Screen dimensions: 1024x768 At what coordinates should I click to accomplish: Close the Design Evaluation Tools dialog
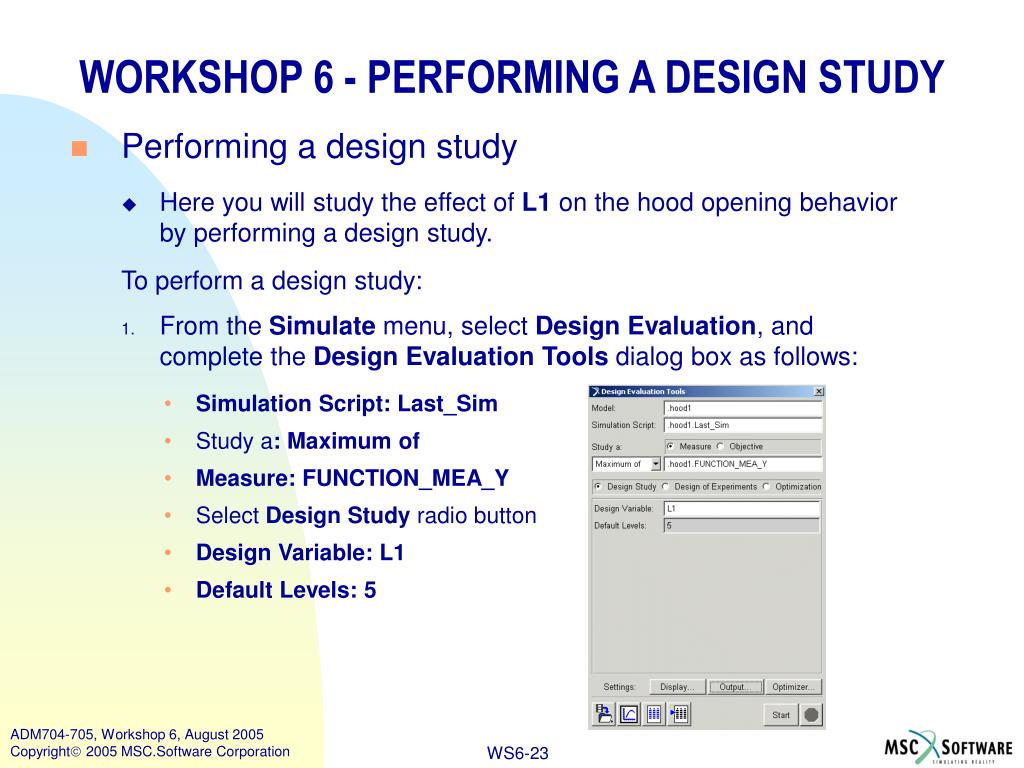819,391
